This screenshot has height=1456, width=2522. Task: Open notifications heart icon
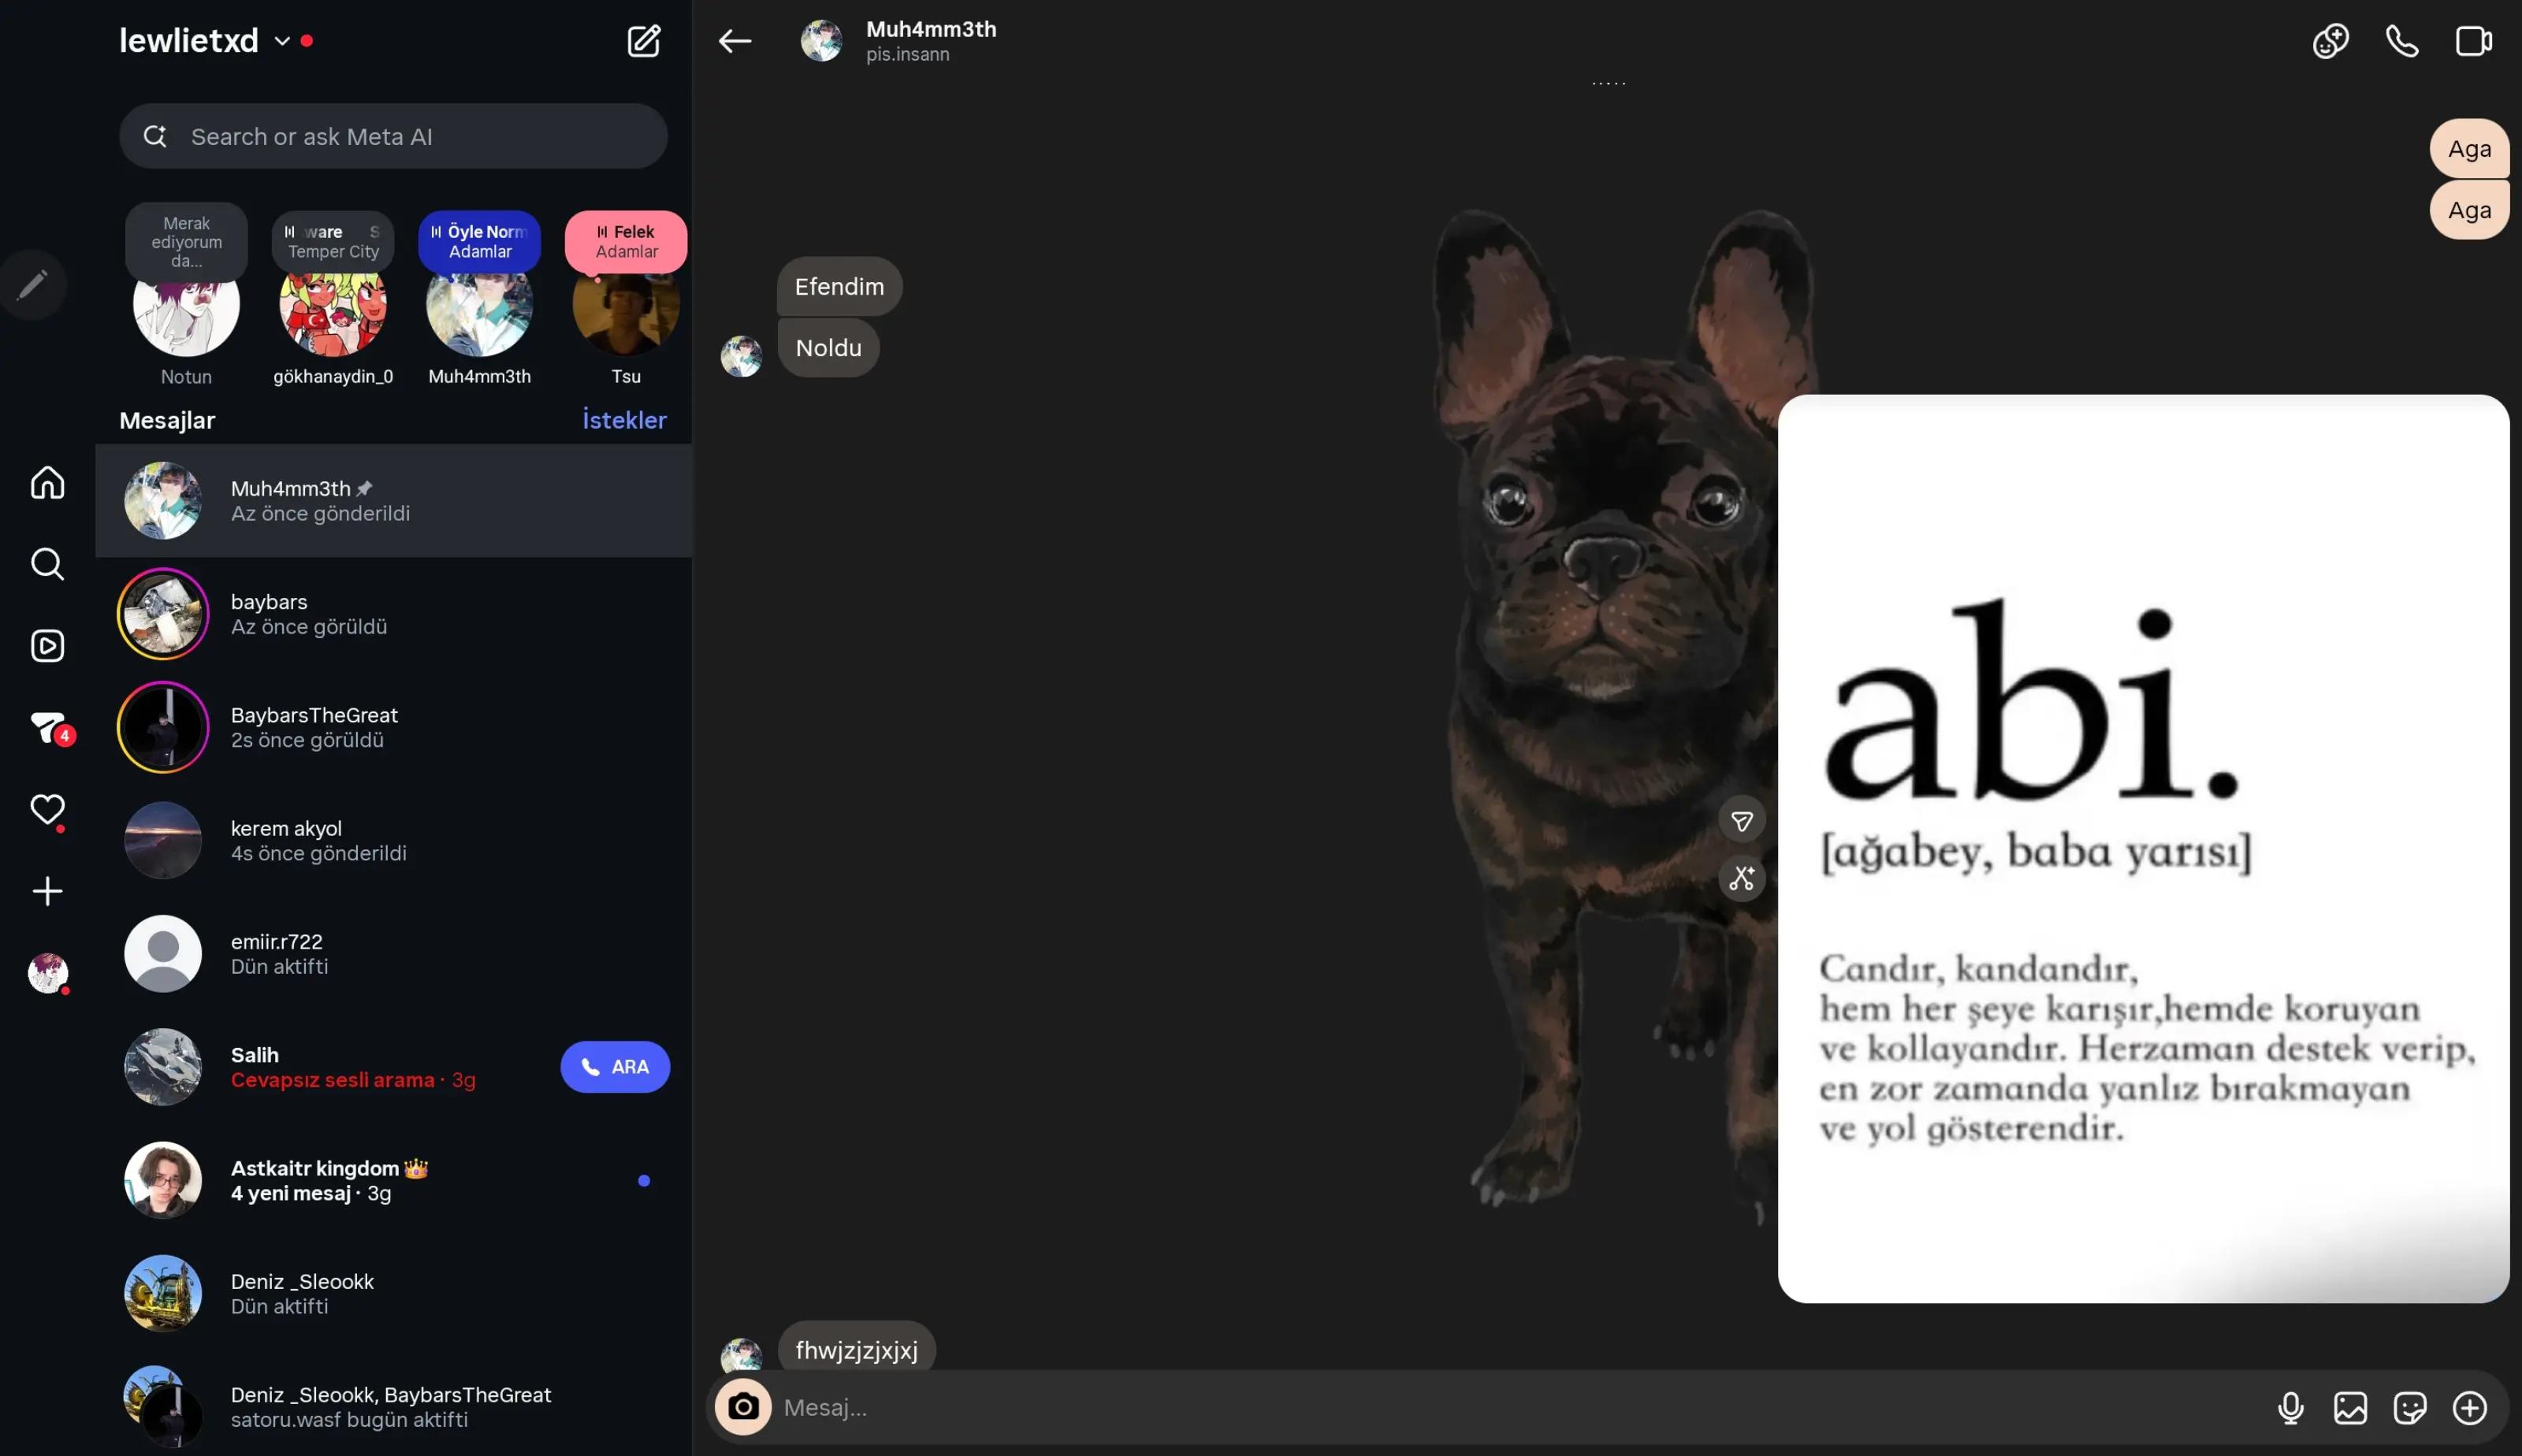click(x=47, y=809)
